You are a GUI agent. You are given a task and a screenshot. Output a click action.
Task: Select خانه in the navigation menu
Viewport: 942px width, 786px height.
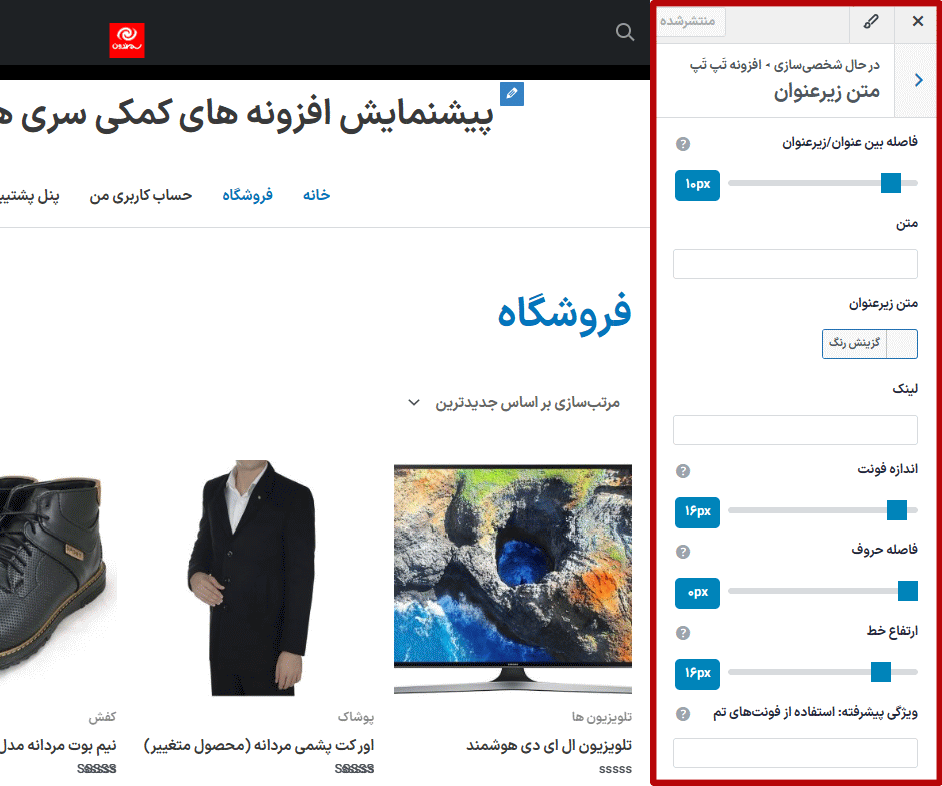click(316, 195)
